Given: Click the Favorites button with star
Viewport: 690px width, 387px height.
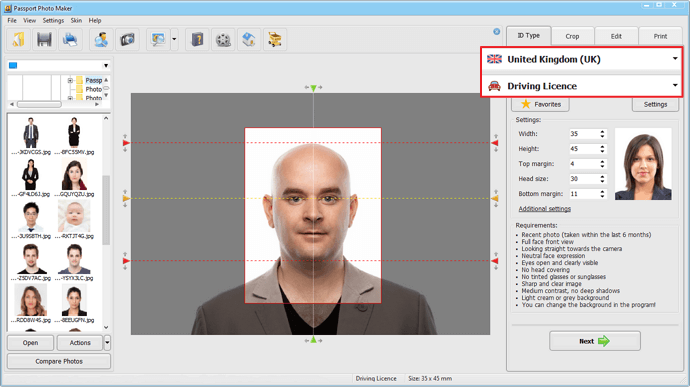Looking at the screenshot, I should [540, 104].
